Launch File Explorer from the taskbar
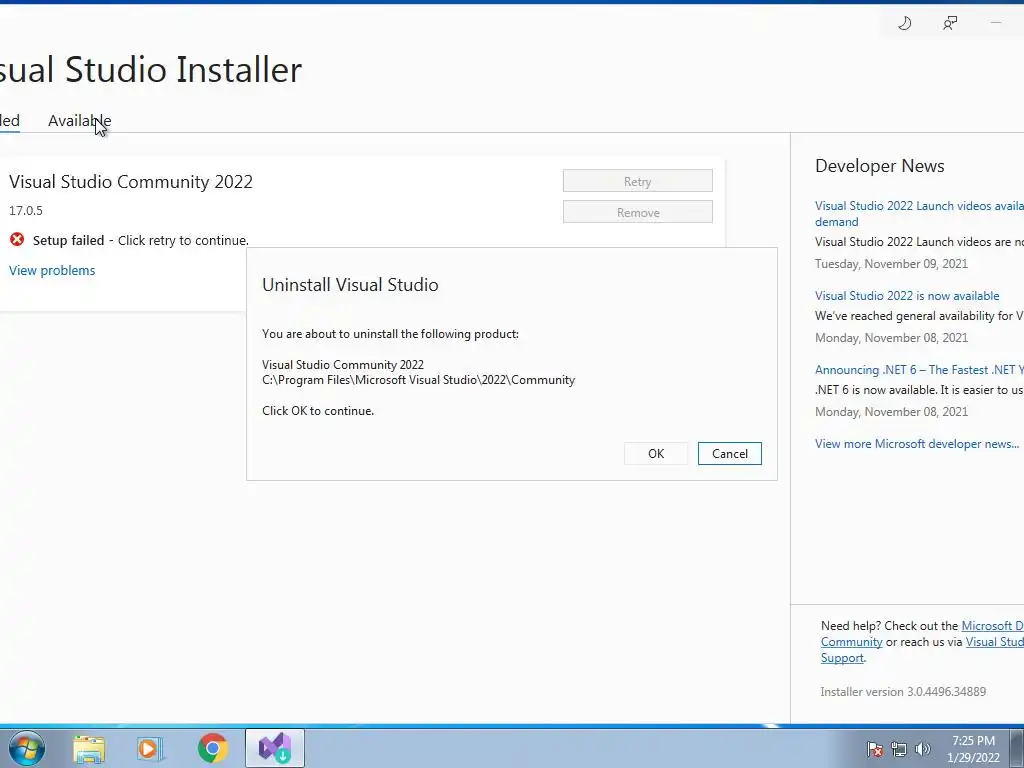Image resolution: width=1024 pixels, height=768 pixels. (x=89, y=748)
